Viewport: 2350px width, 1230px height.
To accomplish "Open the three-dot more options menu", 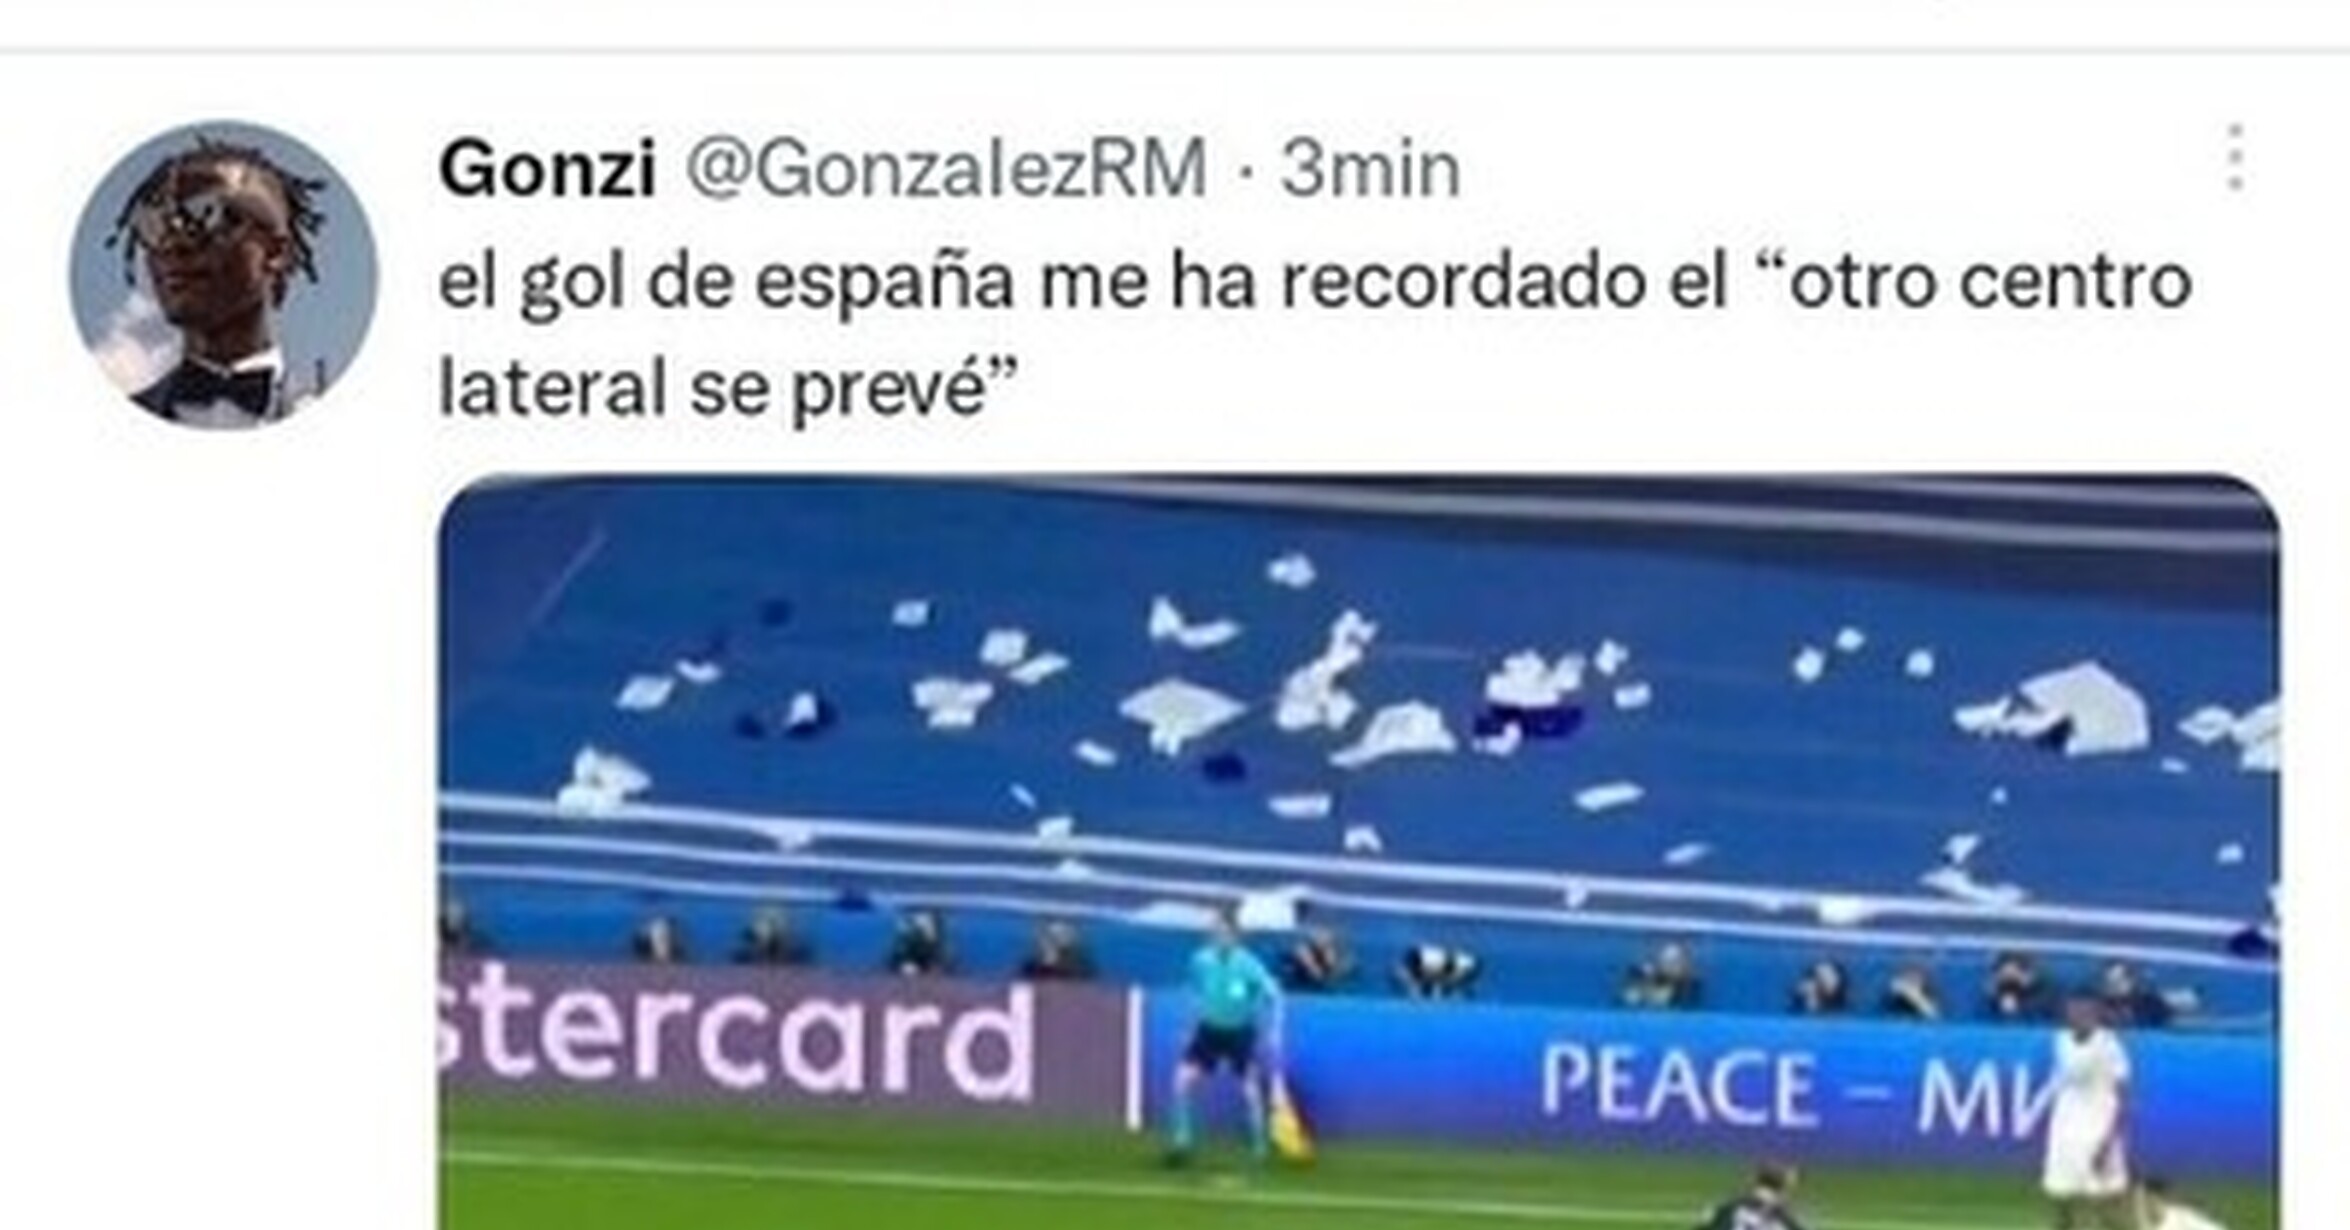I will click(x=2236, y=158).
